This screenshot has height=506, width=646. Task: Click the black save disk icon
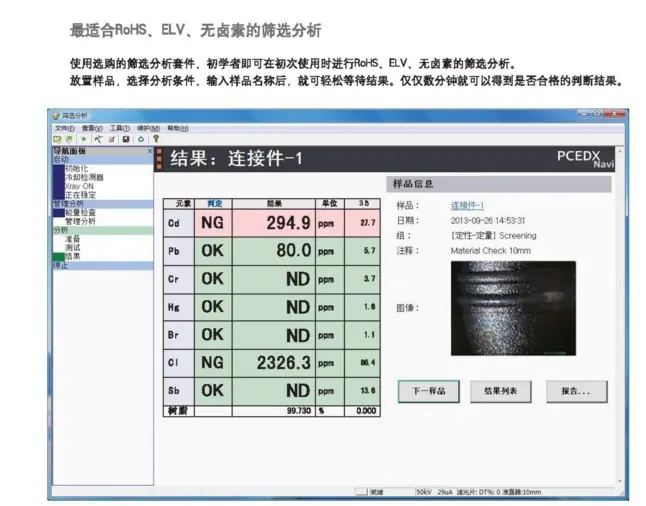126,139
